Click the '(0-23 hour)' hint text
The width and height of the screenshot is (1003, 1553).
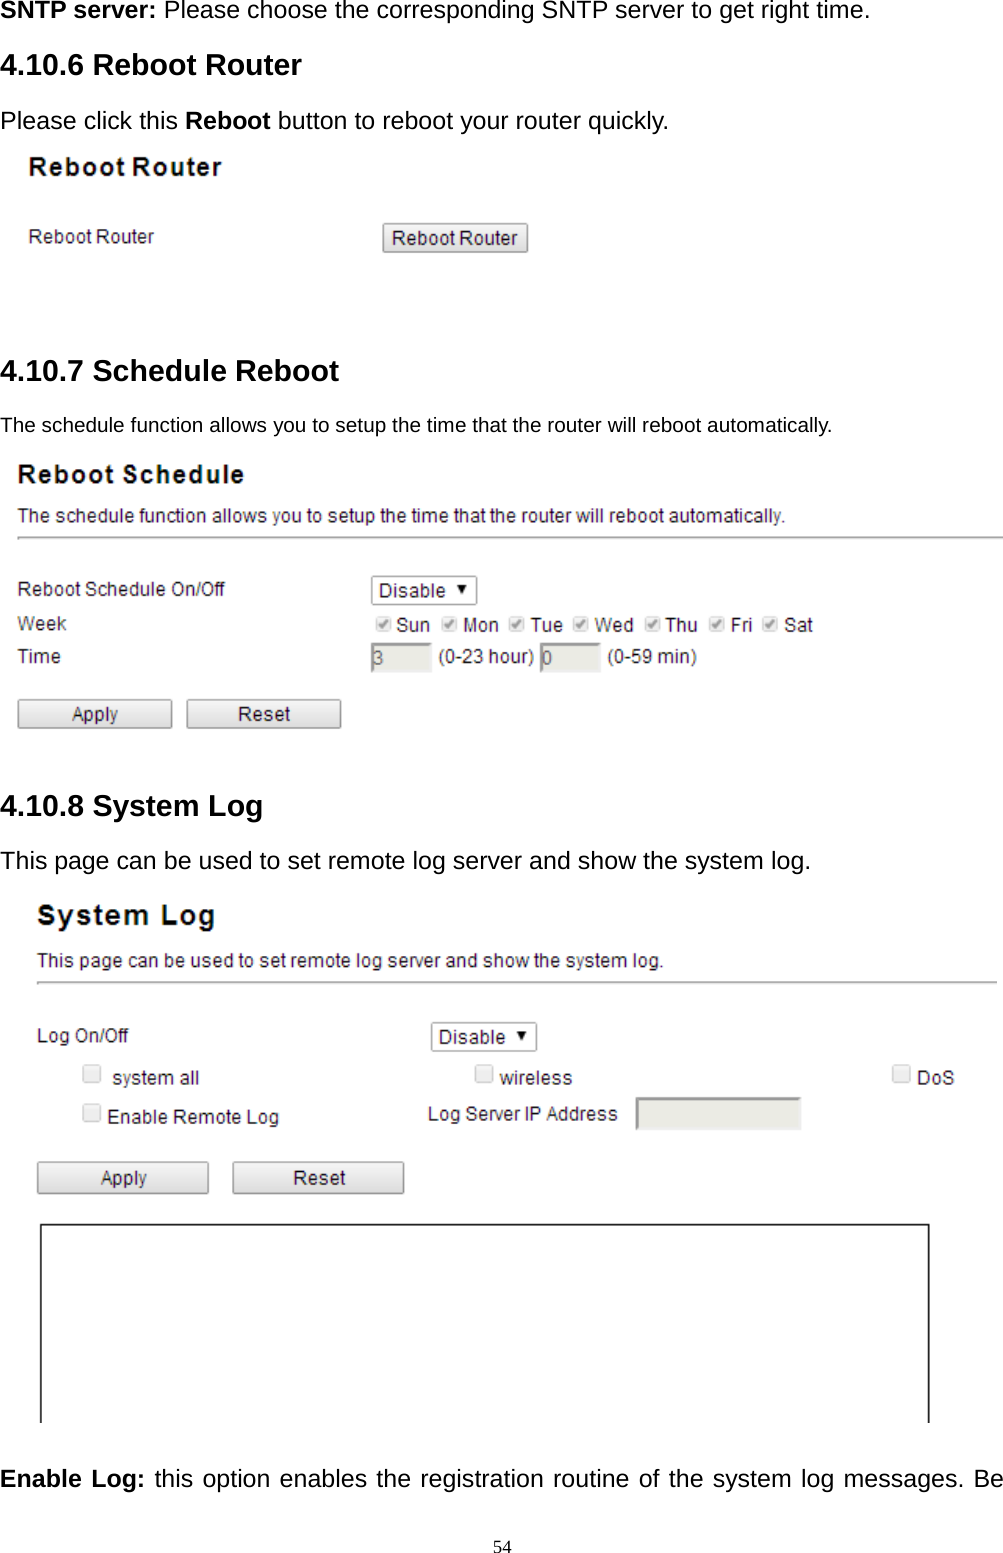(x=486, y=657)
